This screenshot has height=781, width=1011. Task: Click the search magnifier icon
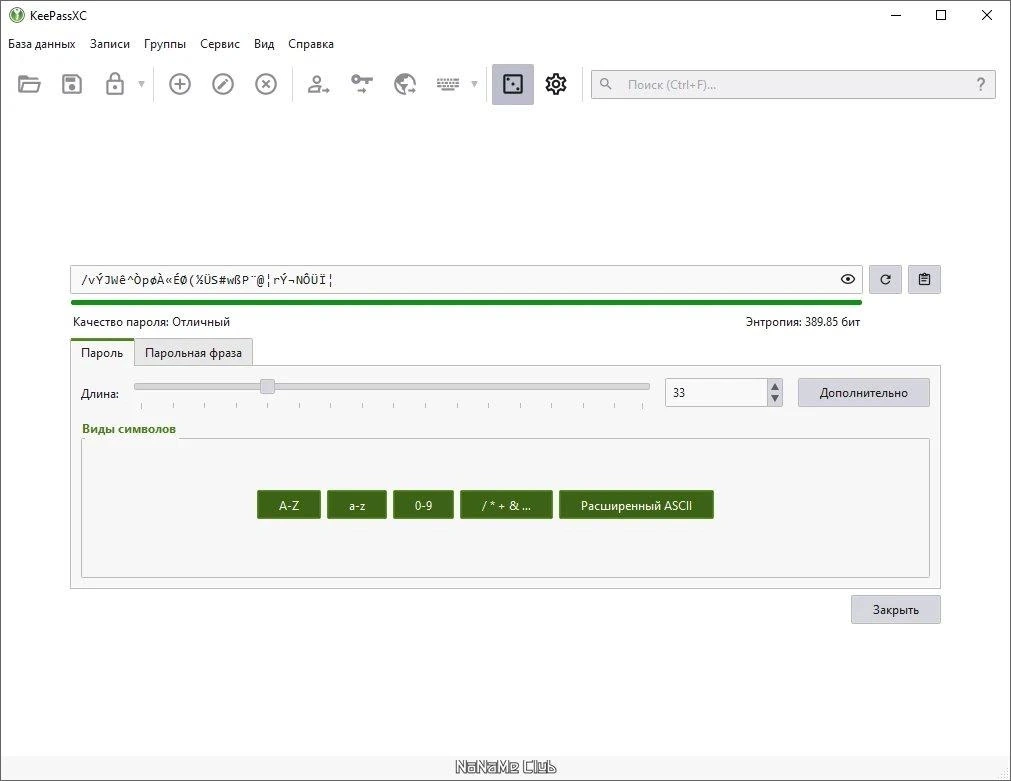click(605, 84)
